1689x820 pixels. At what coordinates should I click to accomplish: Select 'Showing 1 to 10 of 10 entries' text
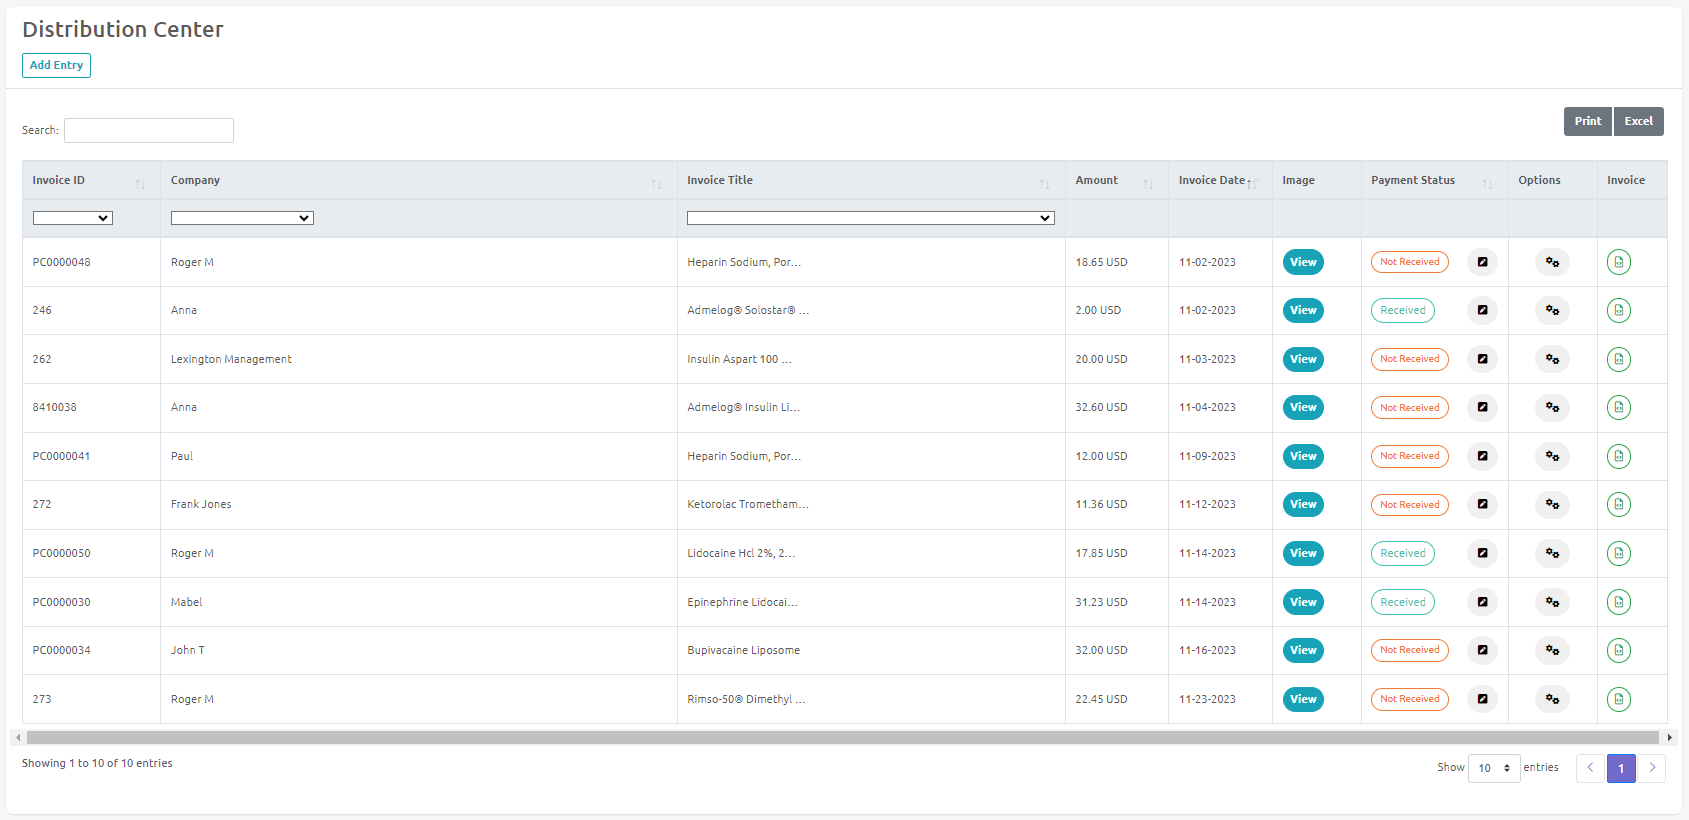coord(97,763)
